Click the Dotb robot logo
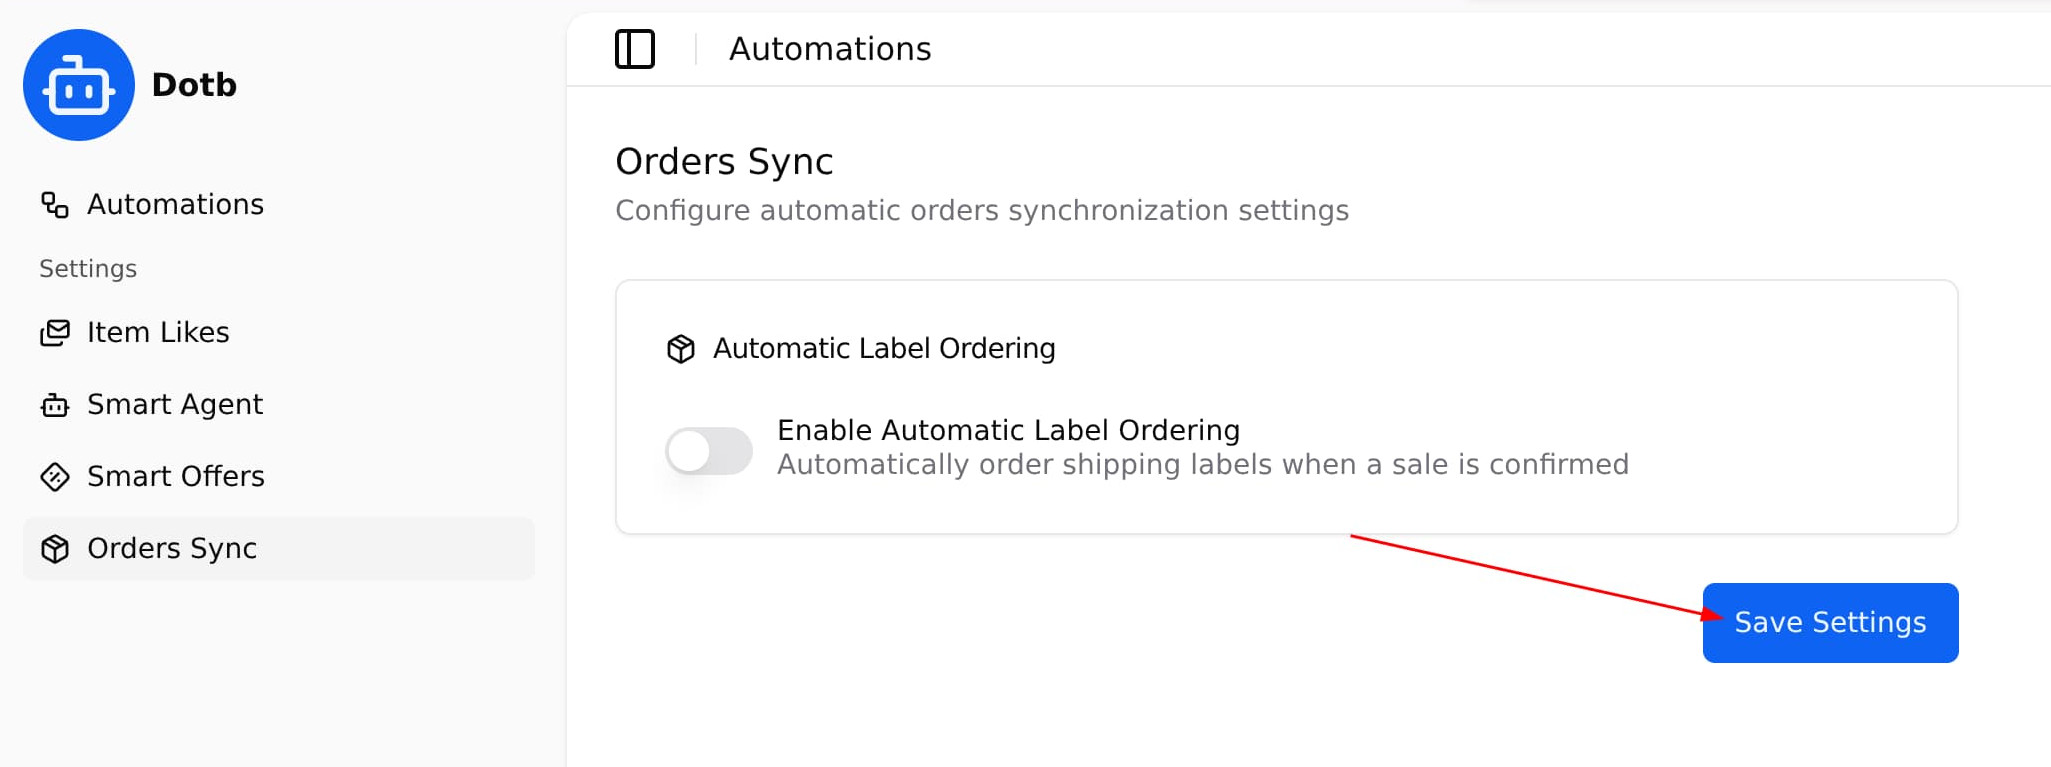 pos(79,85)
